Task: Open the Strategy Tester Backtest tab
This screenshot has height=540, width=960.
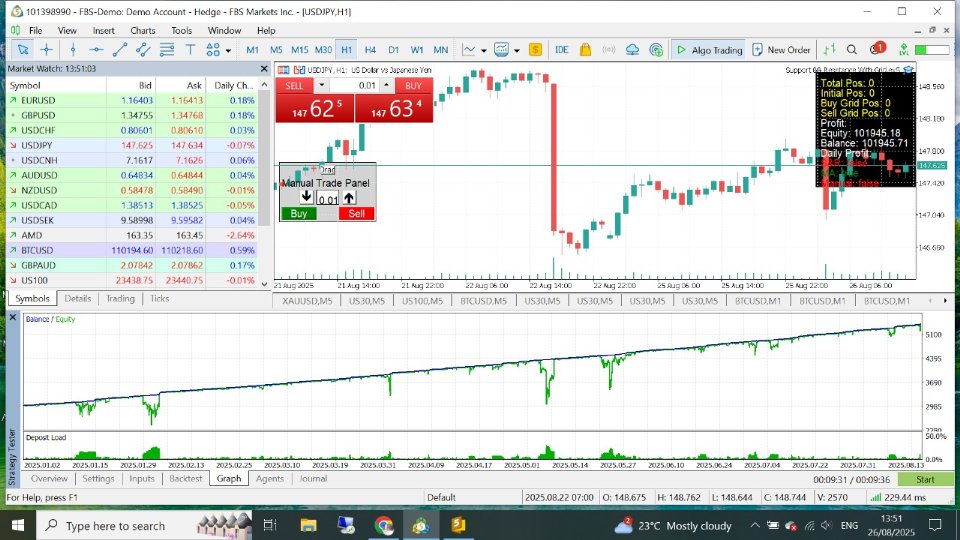Action: tap(186, 479)
